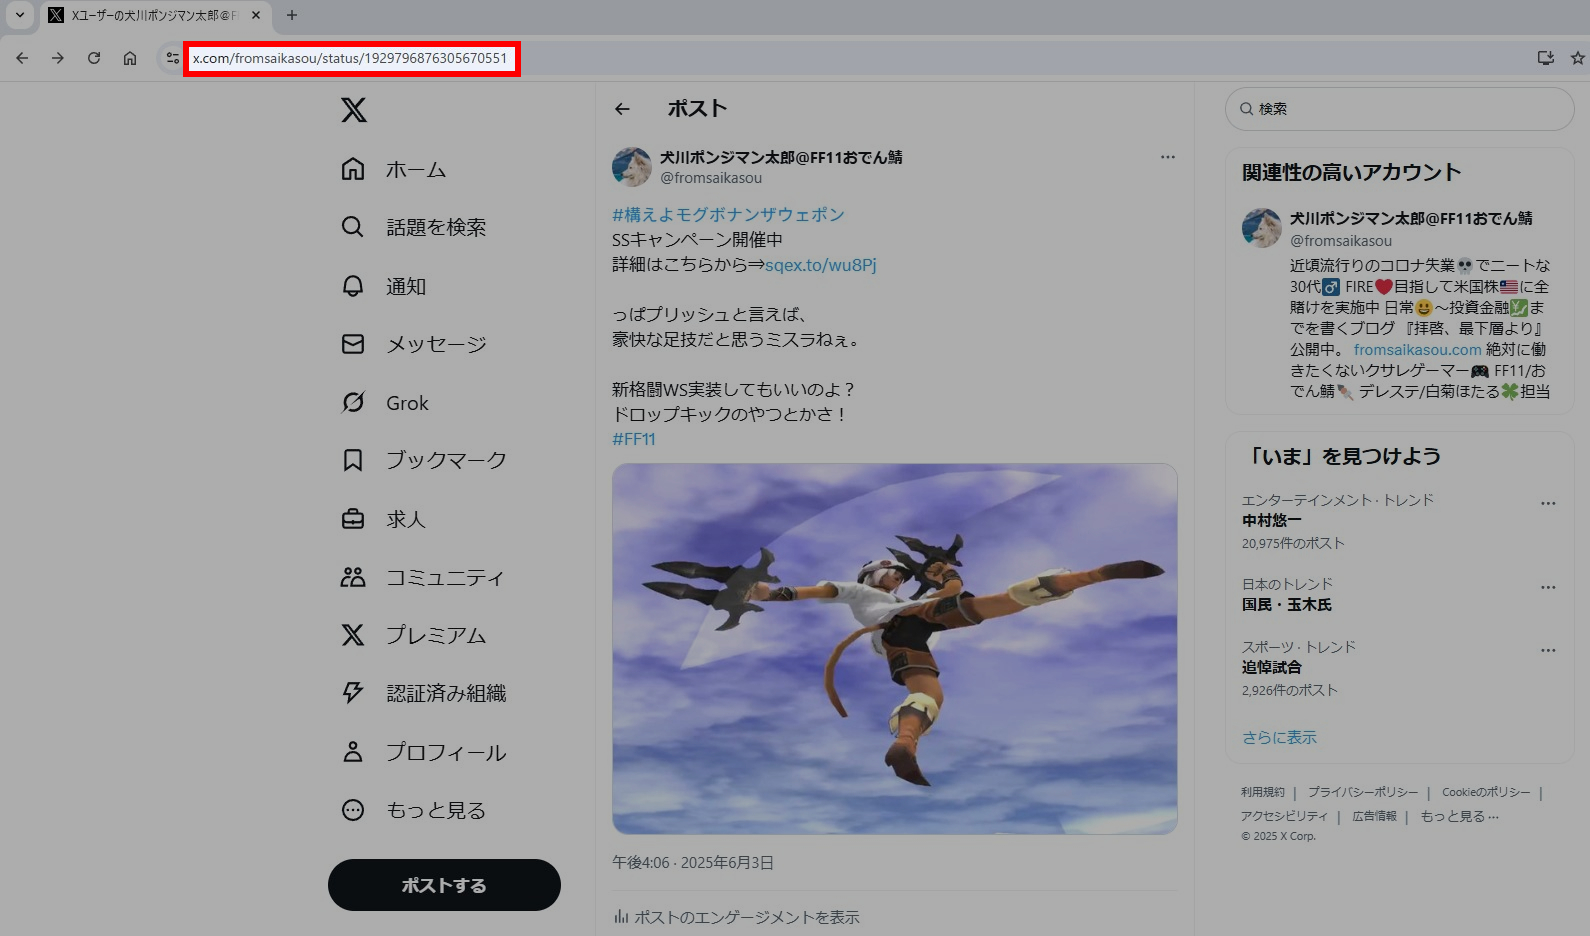The width and height of the screenshot is (1590, 936).
Task: Open the 中村悠一 trend
Action: point(1272,521)
